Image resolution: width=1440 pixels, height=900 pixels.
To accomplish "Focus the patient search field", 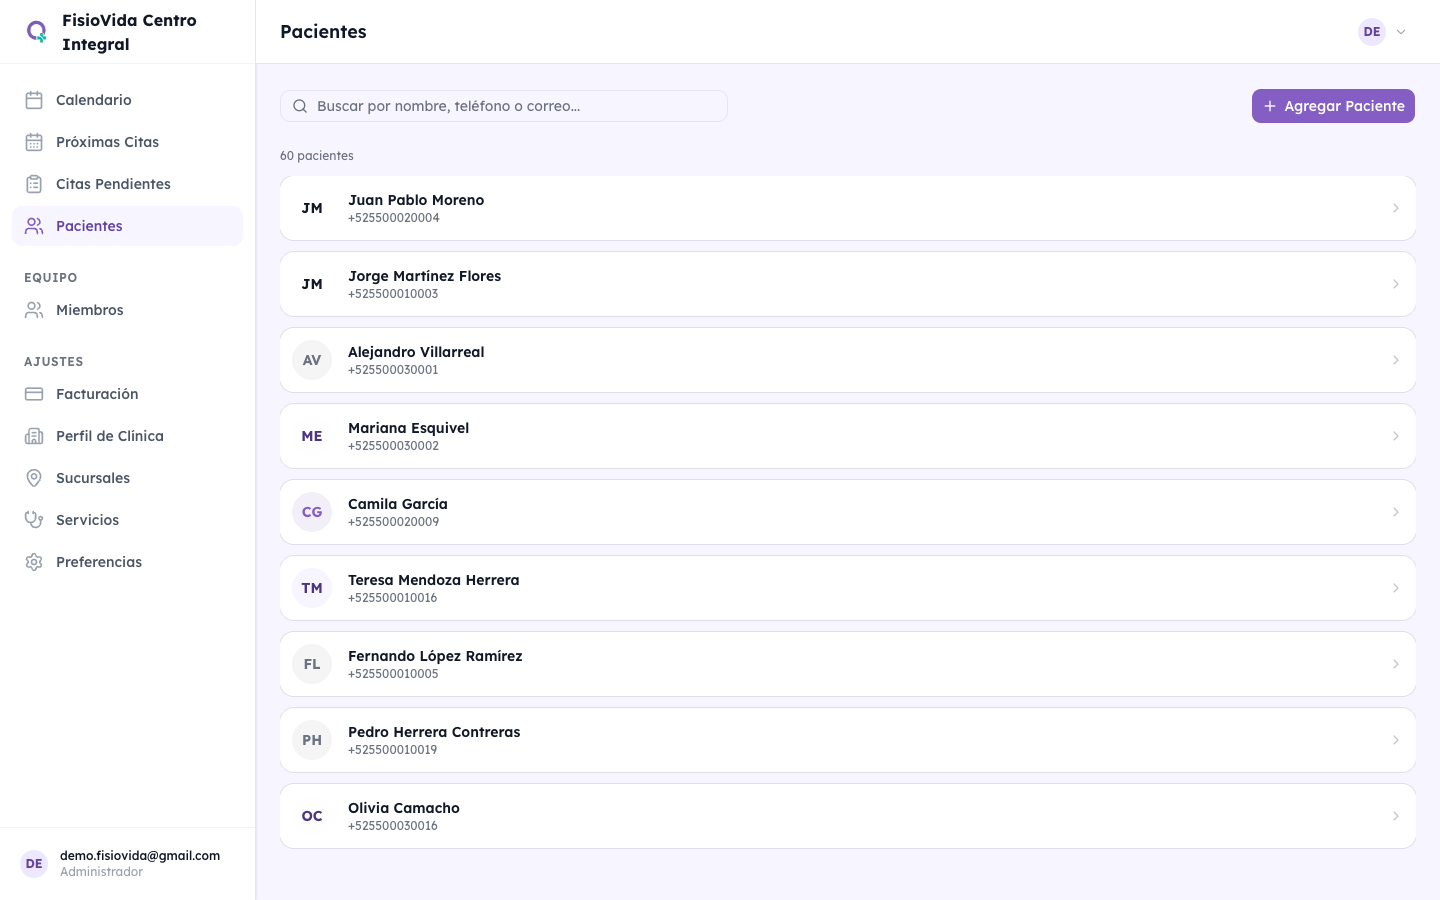I will 515,106.
